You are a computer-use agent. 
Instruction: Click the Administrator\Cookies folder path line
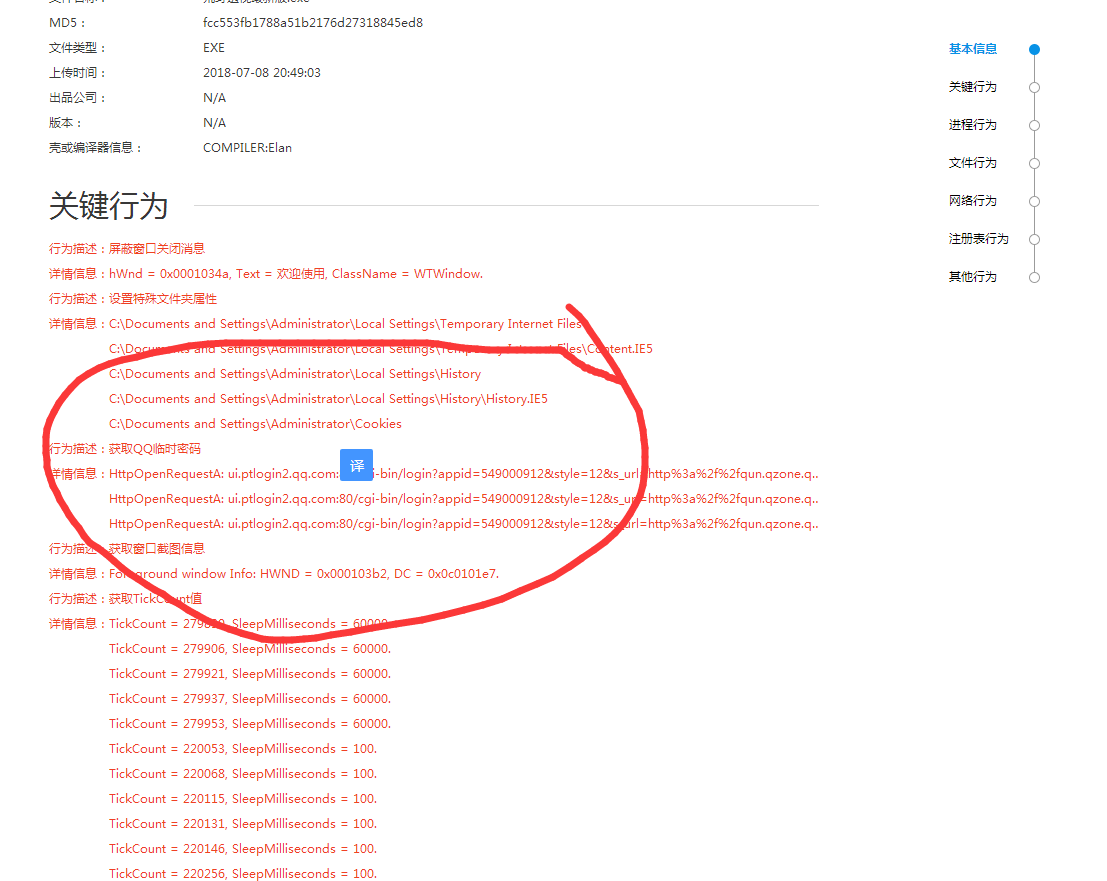255,424
